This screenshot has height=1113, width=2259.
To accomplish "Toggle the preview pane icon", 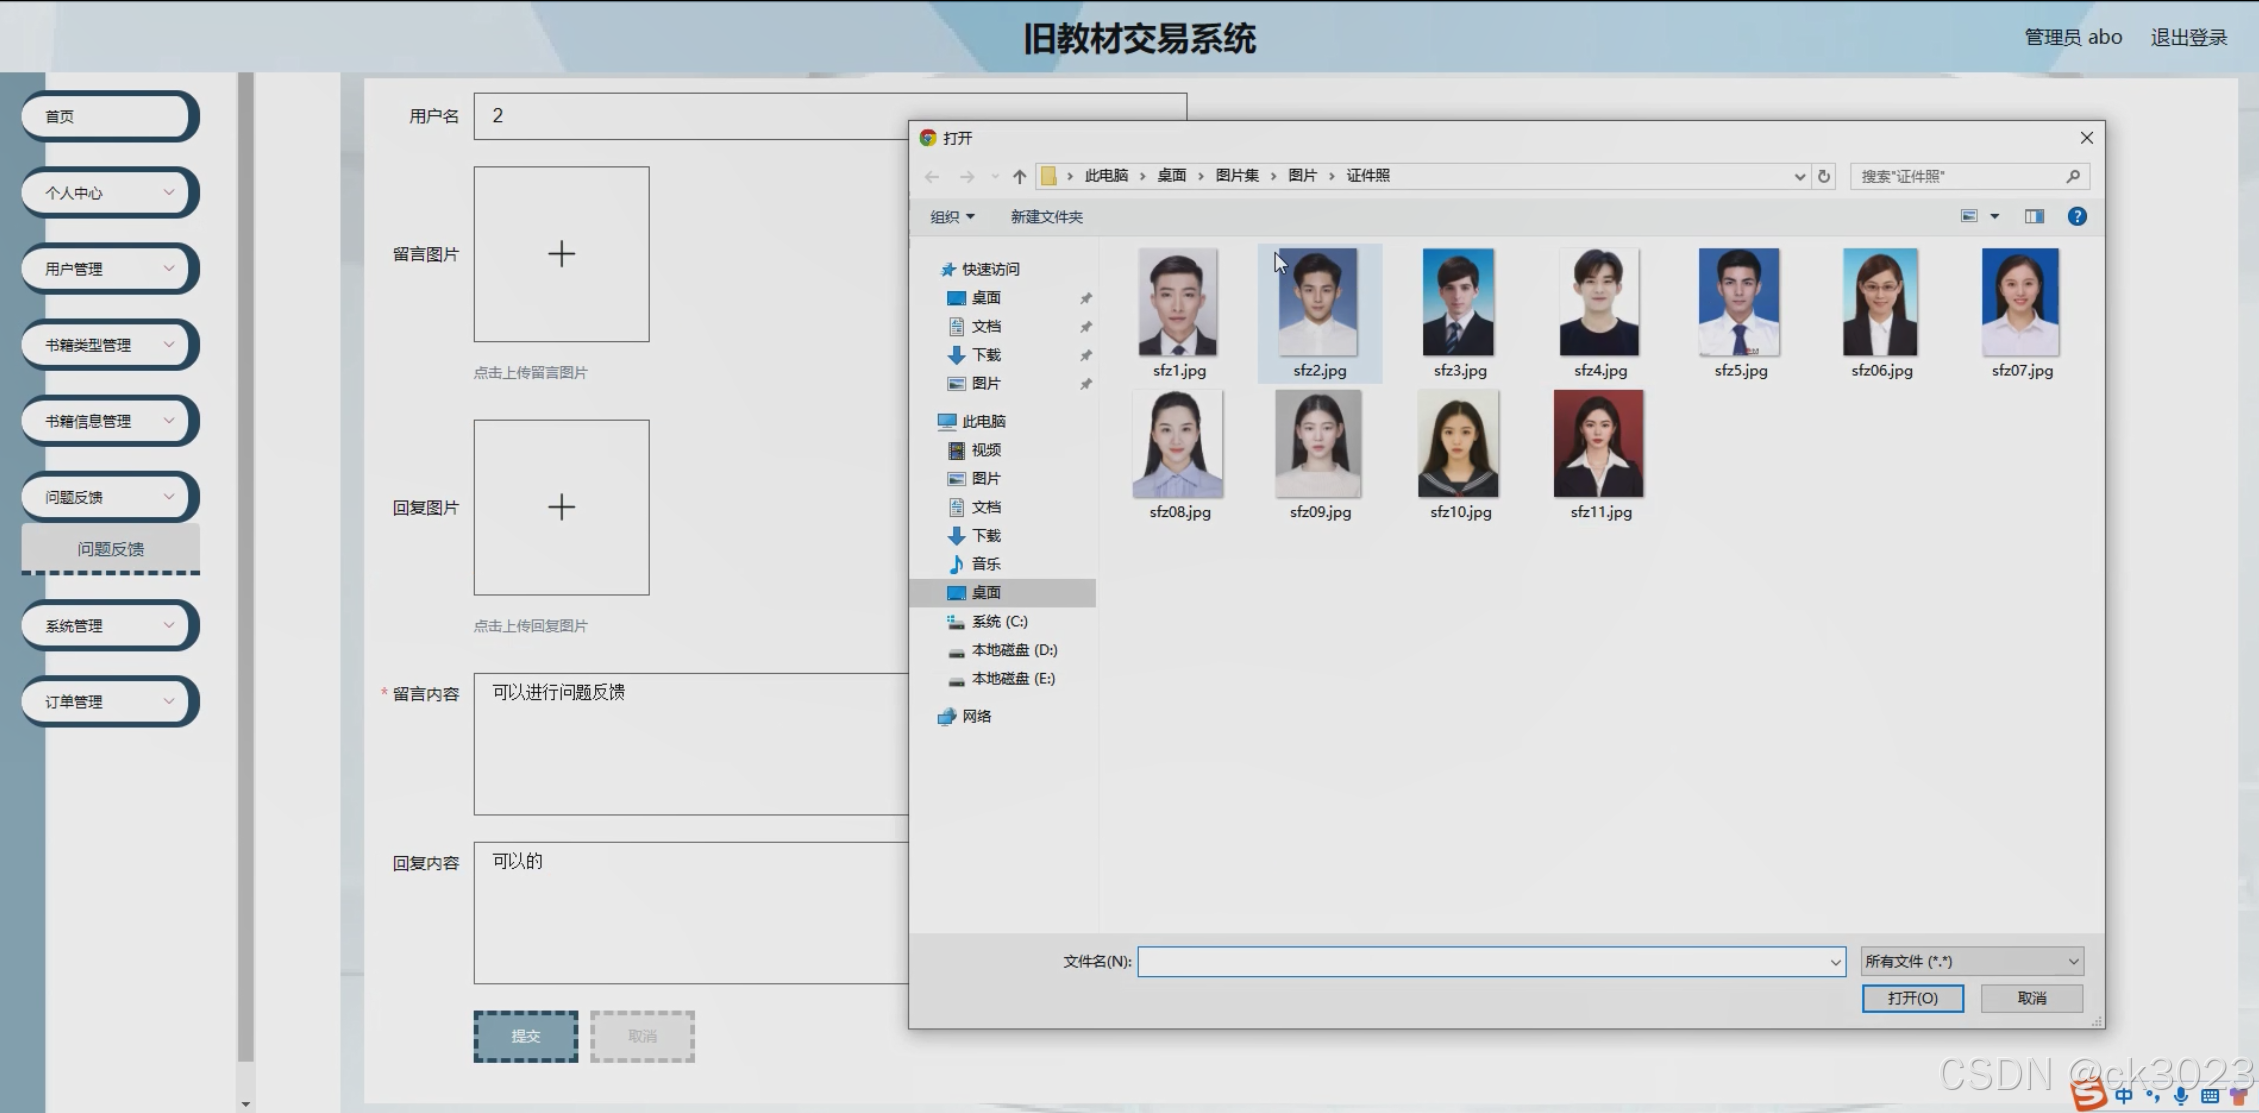I will click(x=2034, y=216).
